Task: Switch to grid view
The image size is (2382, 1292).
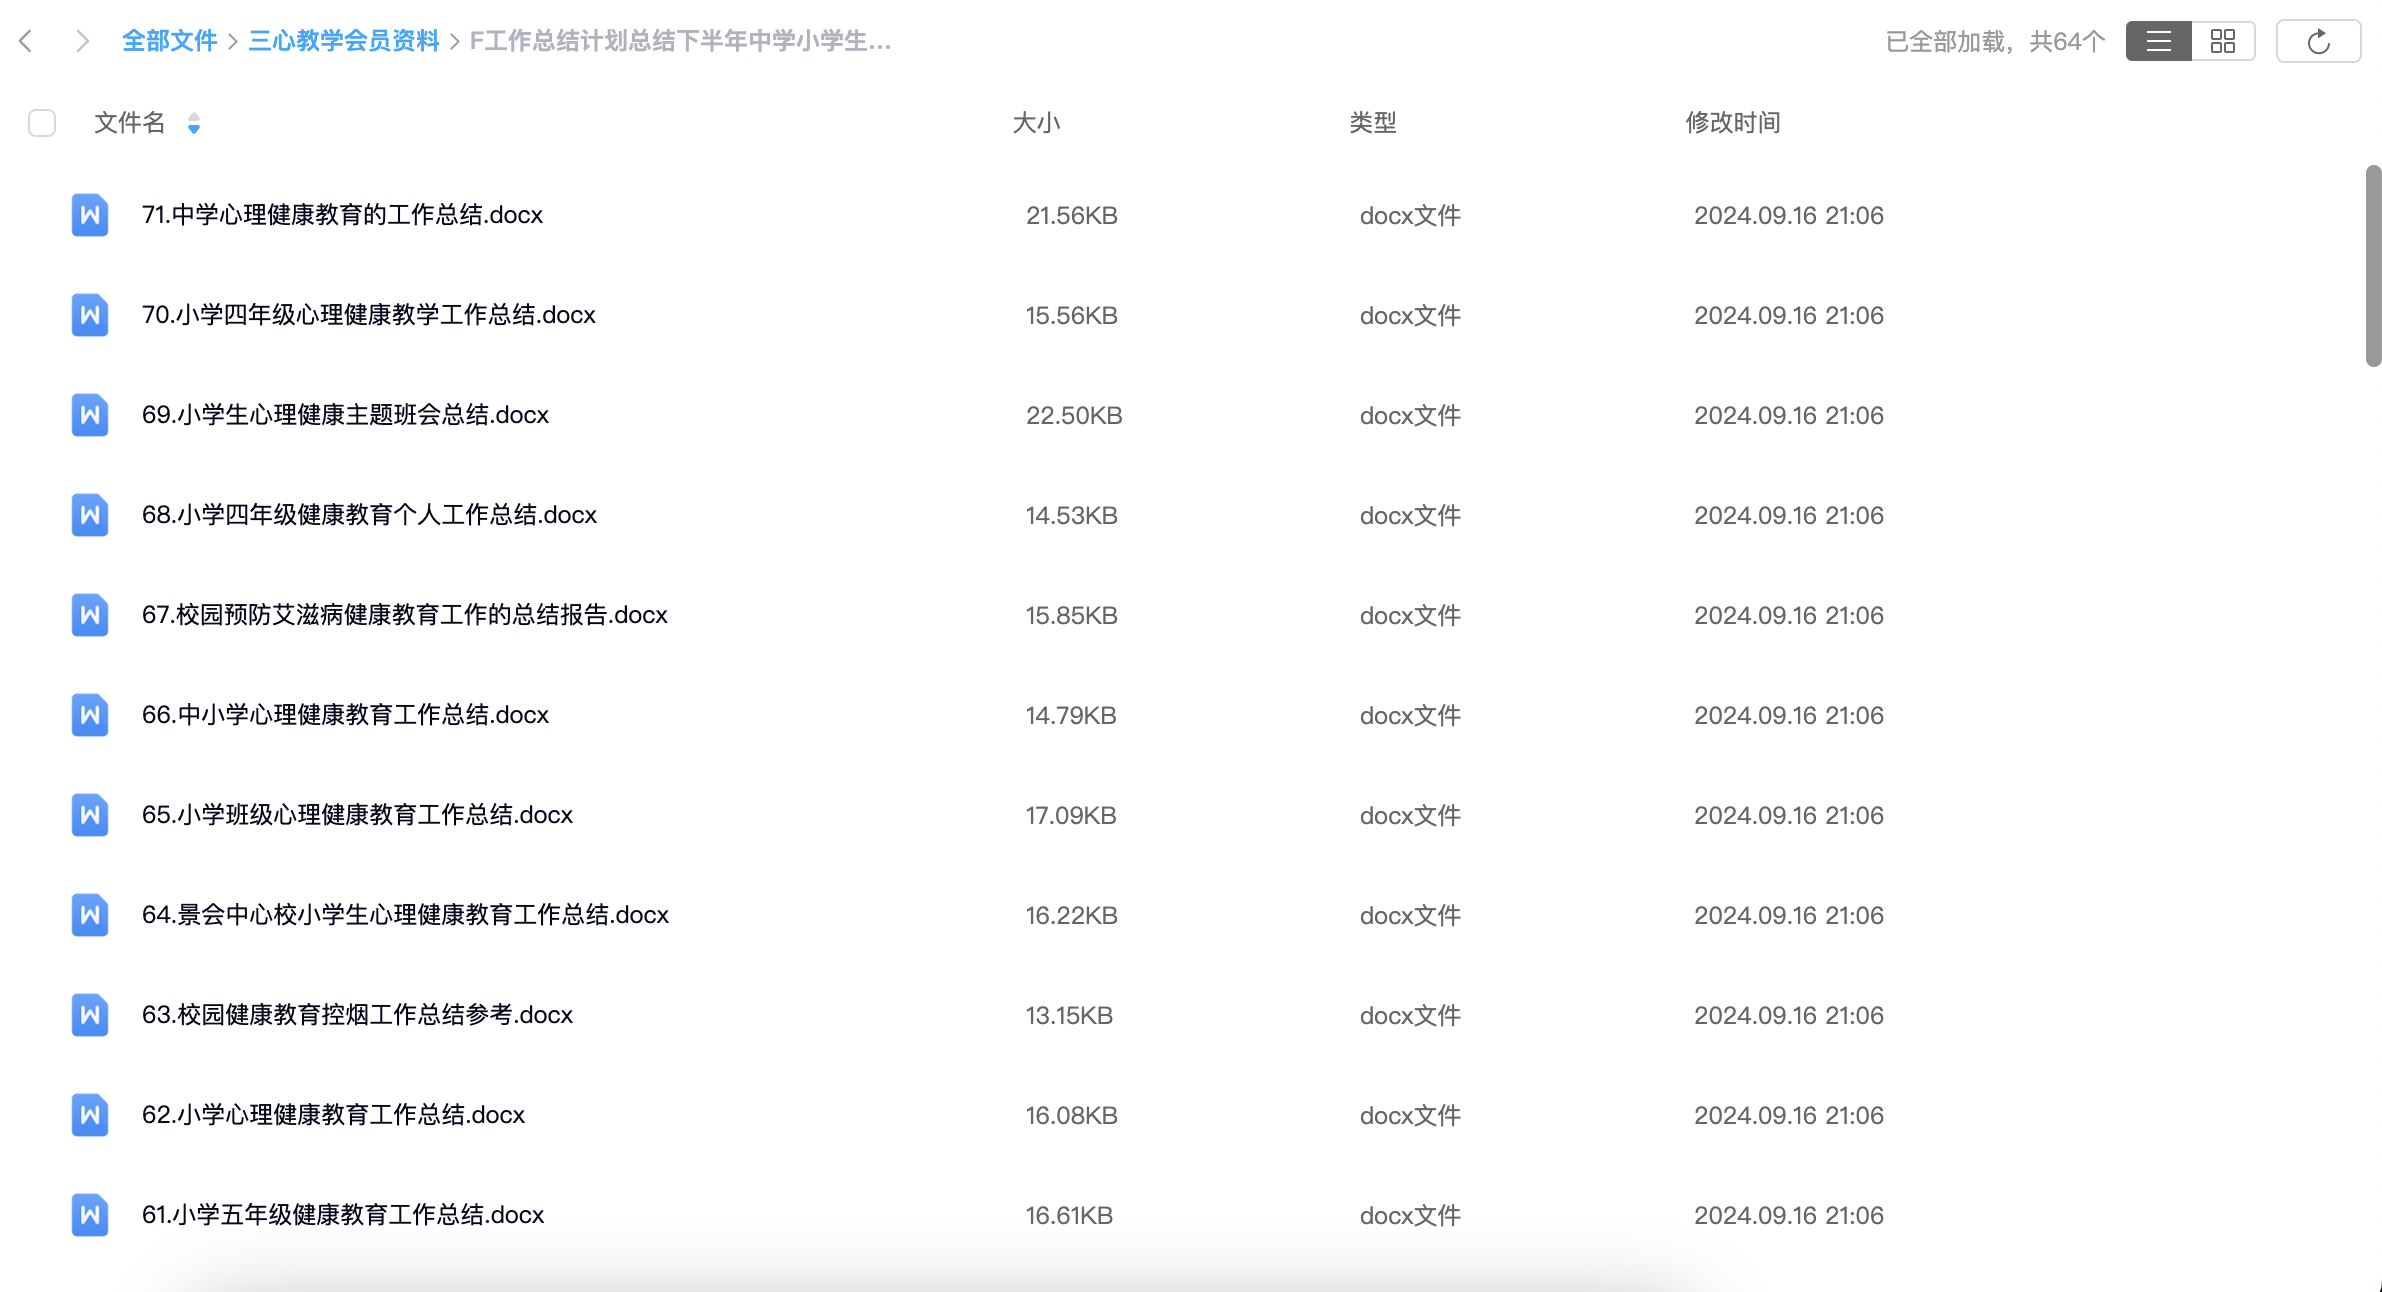Action: 2223,41
